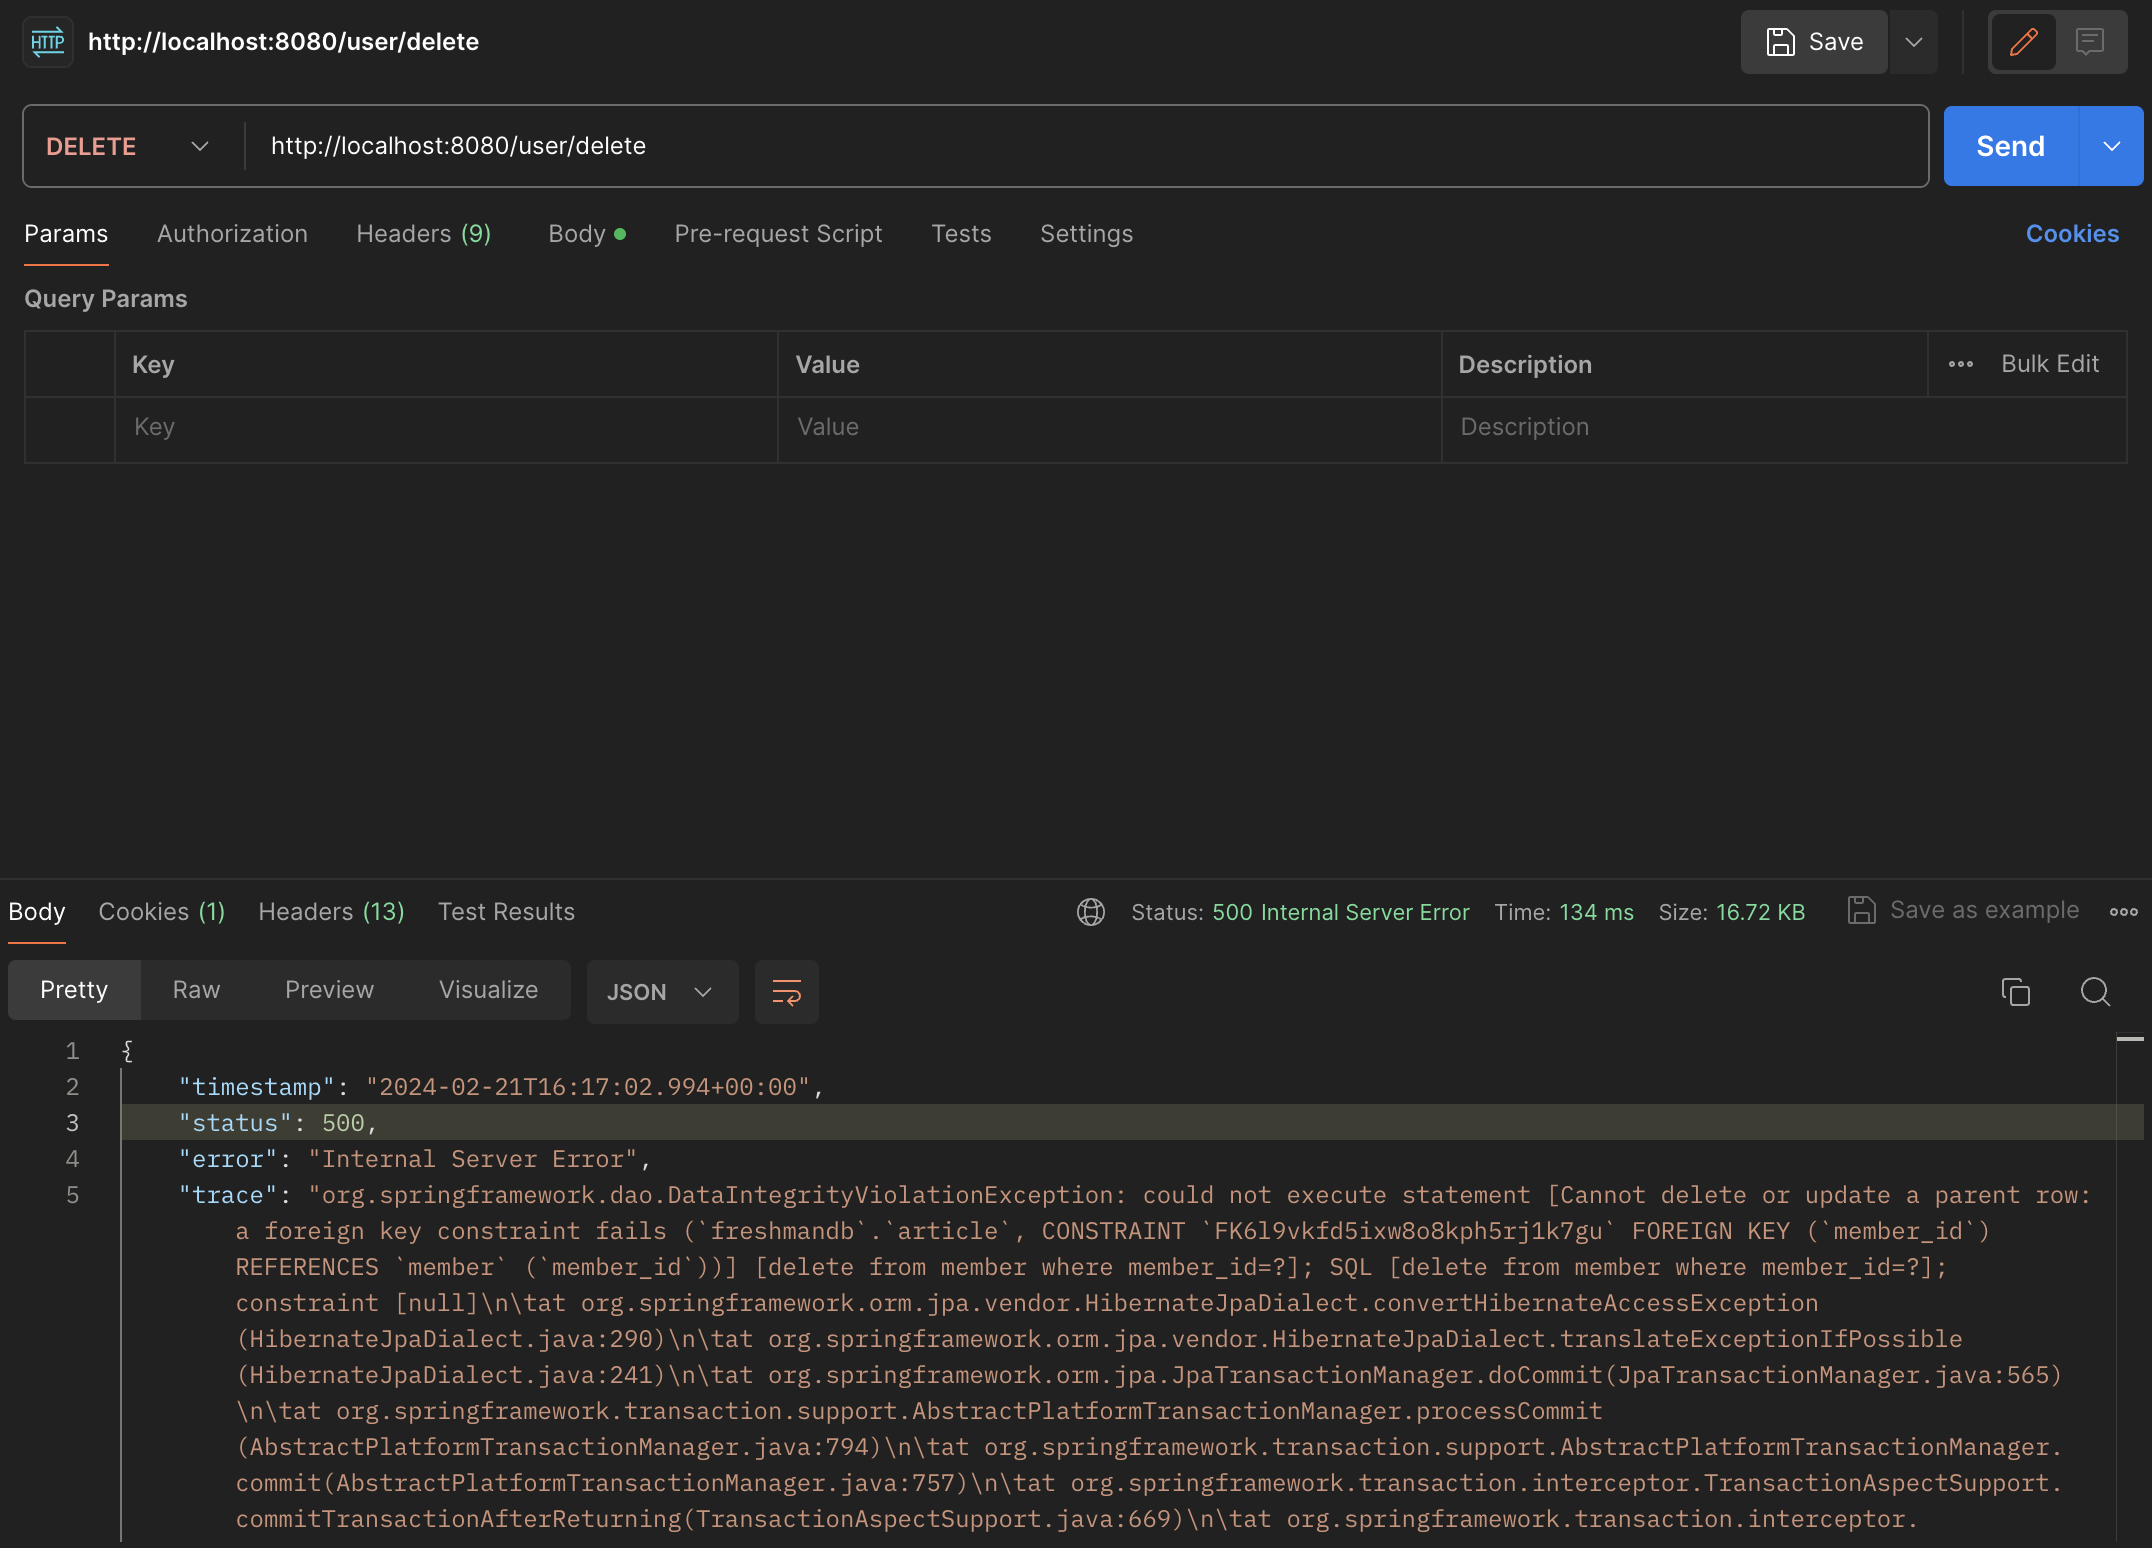Click Save as example
Screen dimensions: 2152x1548
tap(1964, 910)
